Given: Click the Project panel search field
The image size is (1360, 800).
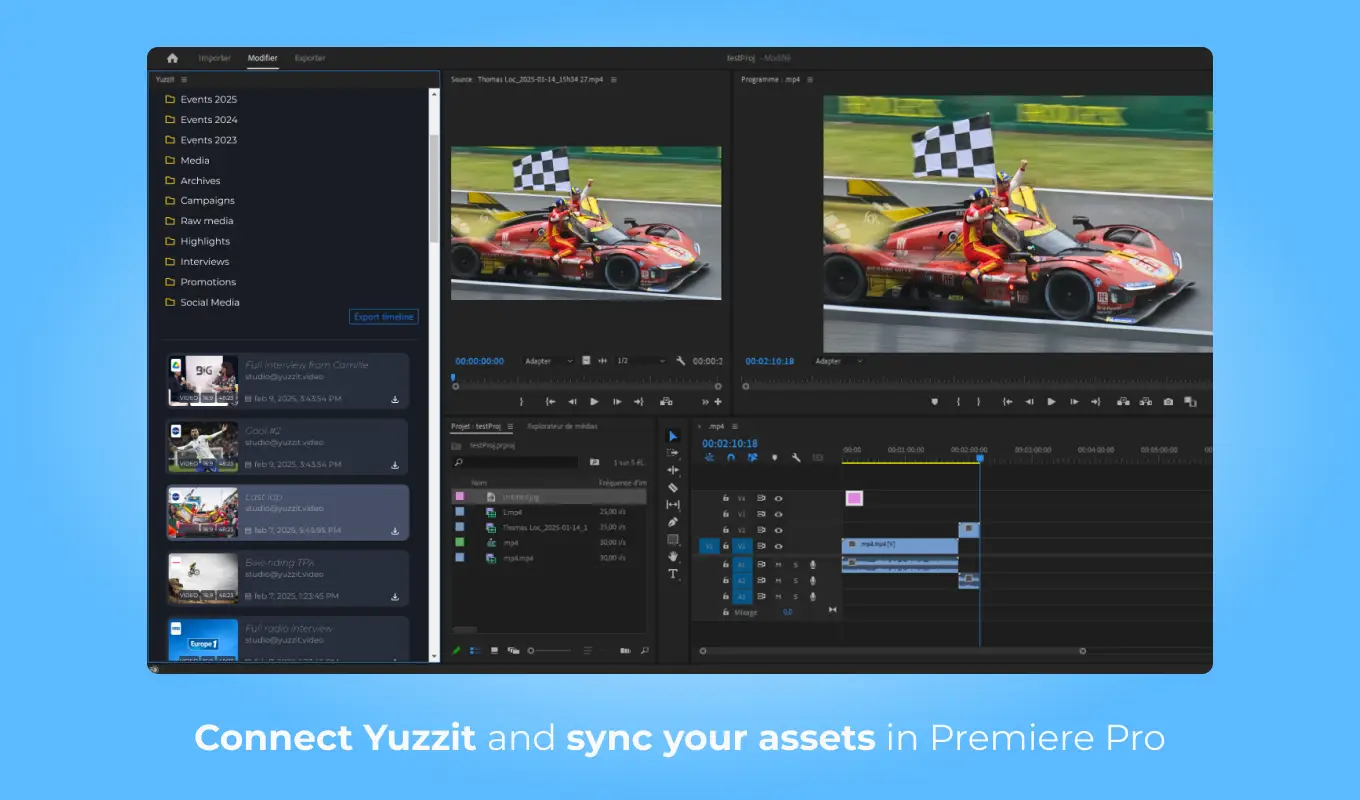Looking at the screenshot, I should pos(515,462).
